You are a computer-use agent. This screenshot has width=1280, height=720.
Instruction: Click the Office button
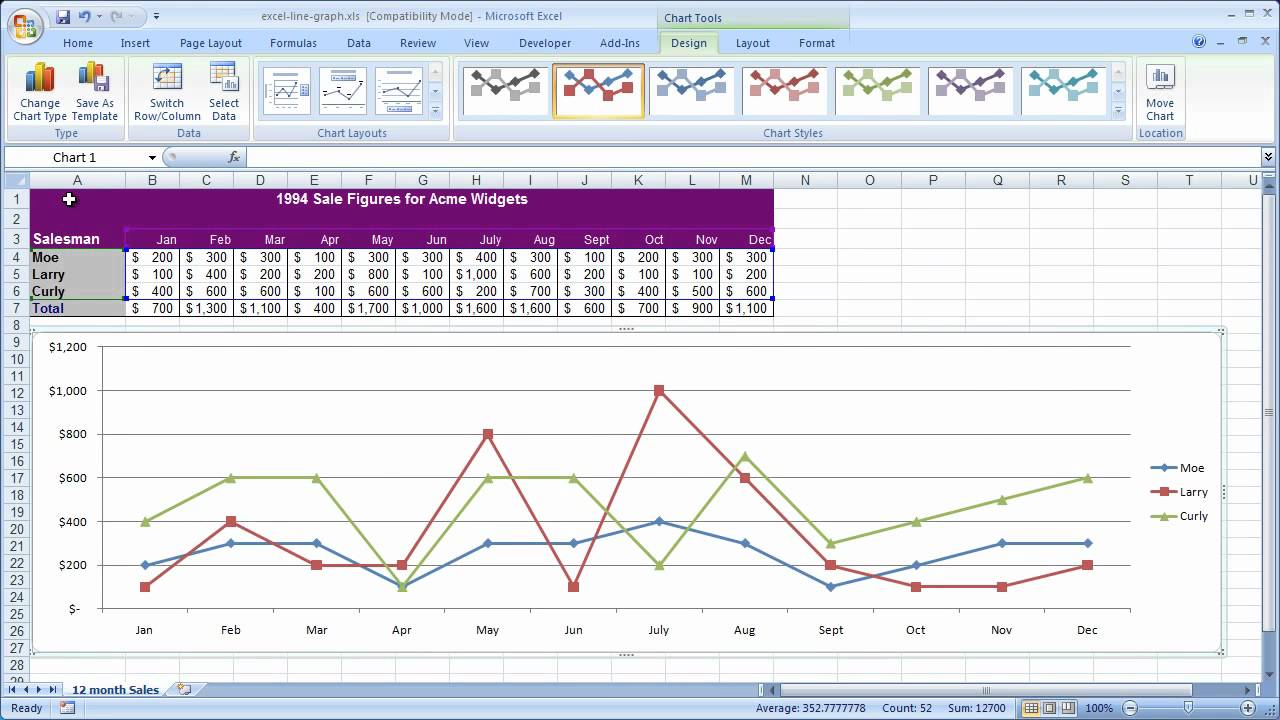coord(24,26)
